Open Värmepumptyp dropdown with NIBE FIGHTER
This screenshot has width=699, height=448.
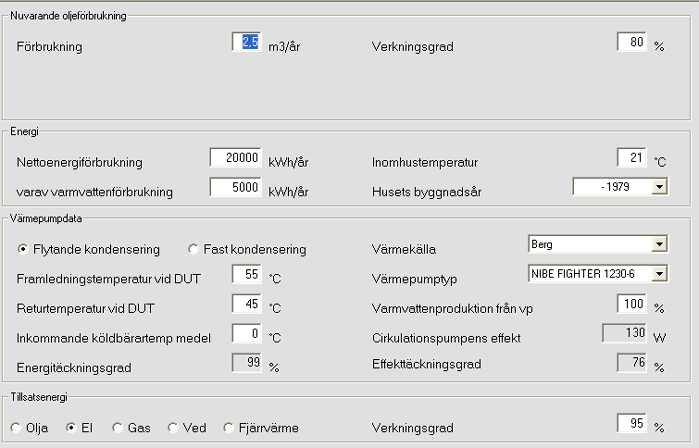658,274
